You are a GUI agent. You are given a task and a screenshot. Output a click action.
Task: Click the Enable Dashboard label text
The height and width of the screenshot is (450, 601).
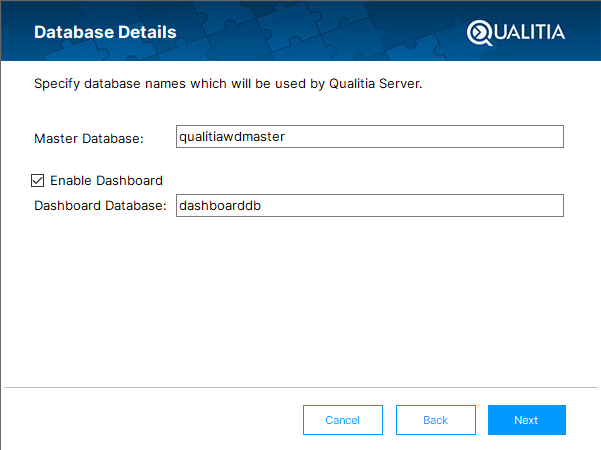pyautogui.click(x=106, y=180)
